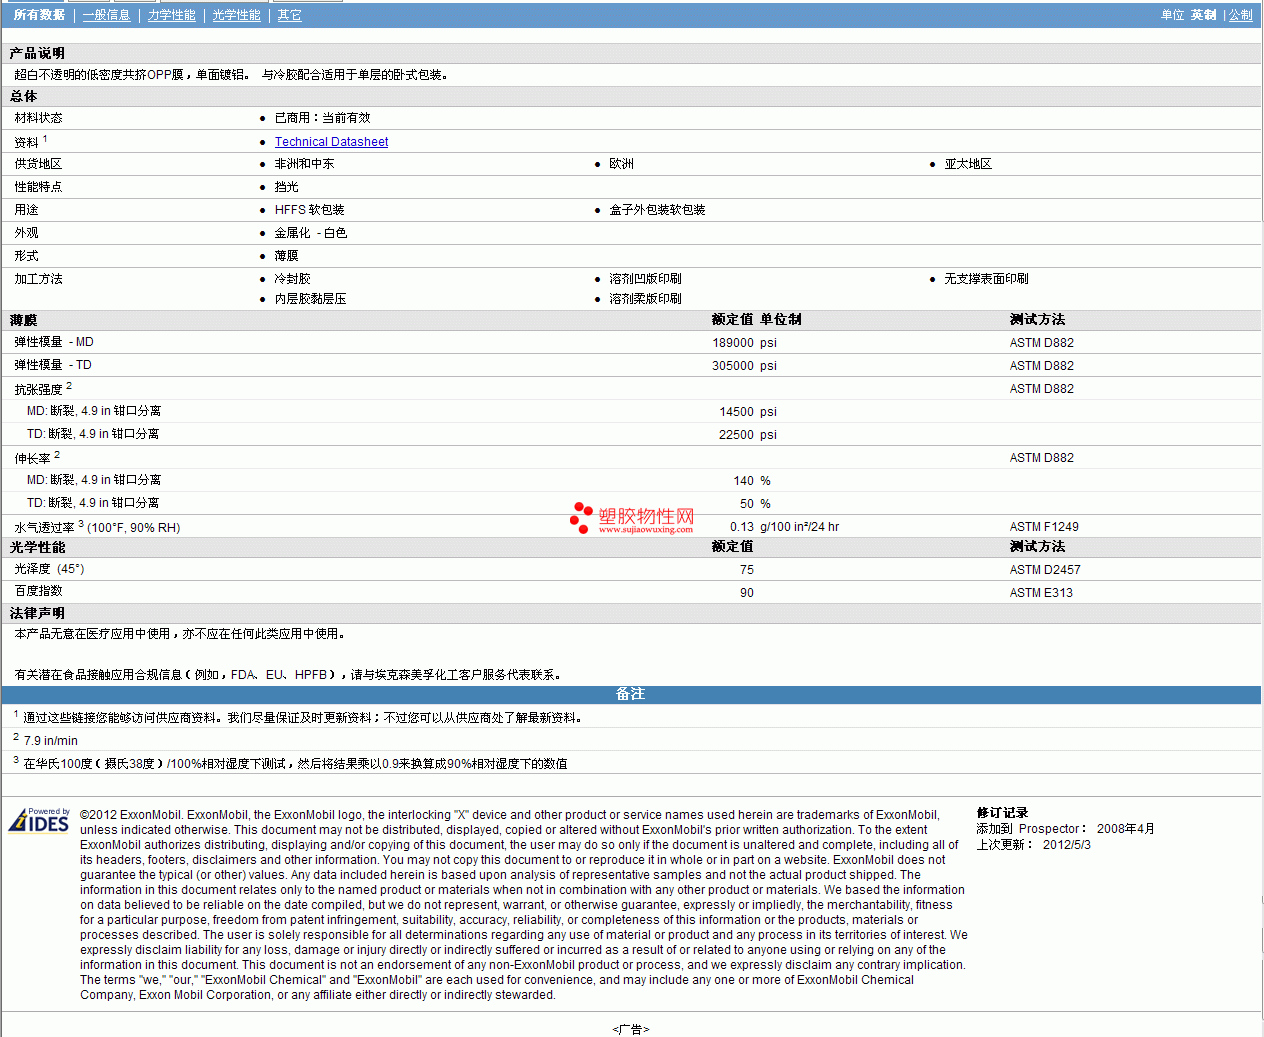Click the 盒子外包装软包装 entry
Viewport: 1264px width, 1037px height.
657,210
